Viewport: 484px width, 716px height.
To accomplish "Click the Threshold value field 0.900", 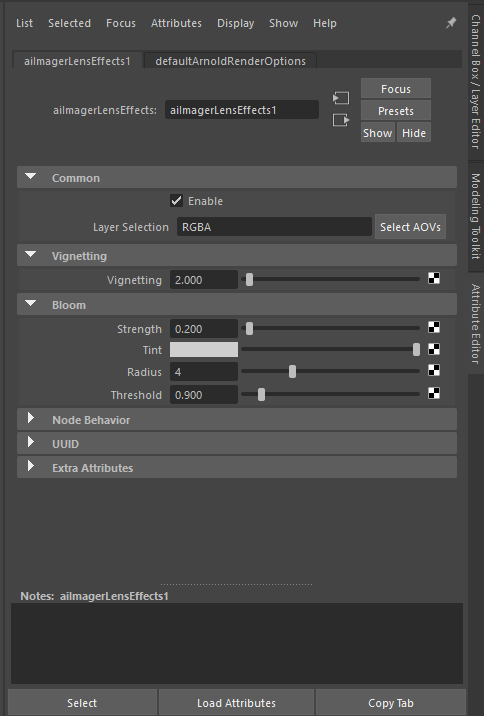I will [204, 395].
